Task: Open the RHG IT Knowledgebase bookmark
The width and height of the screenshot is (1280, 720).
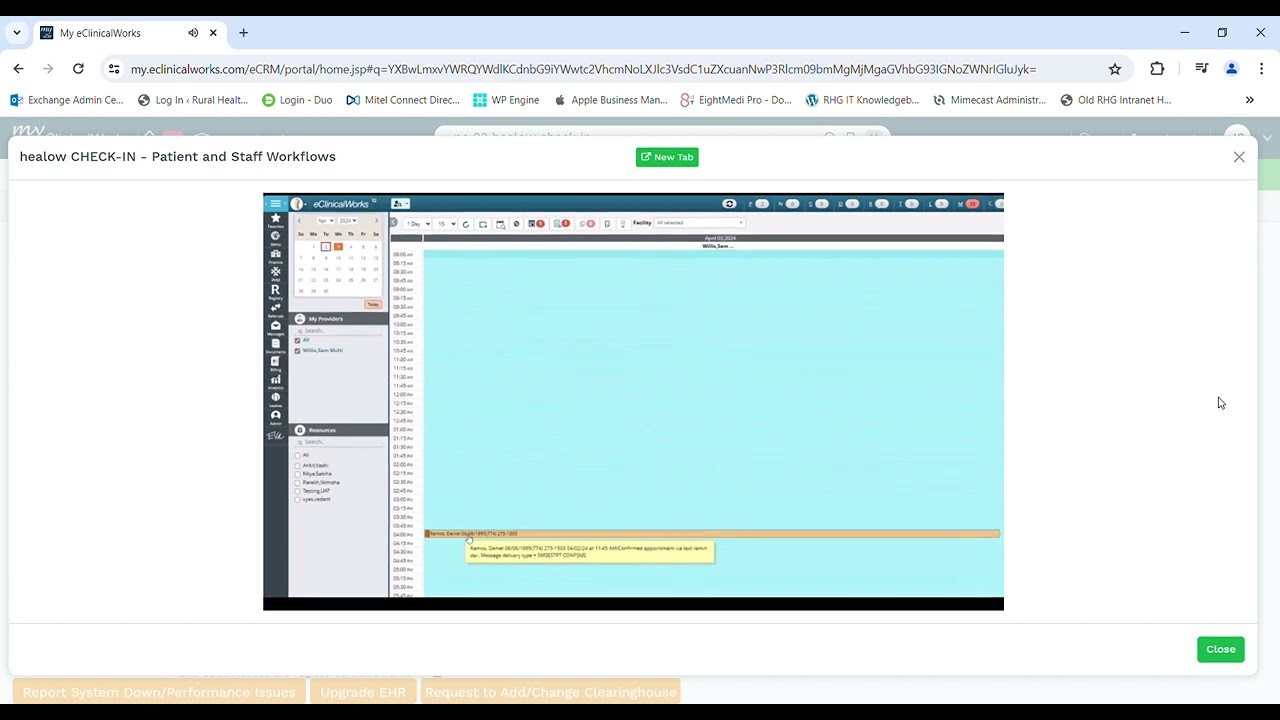Action: pyautogui.click(x=862, y=100)
